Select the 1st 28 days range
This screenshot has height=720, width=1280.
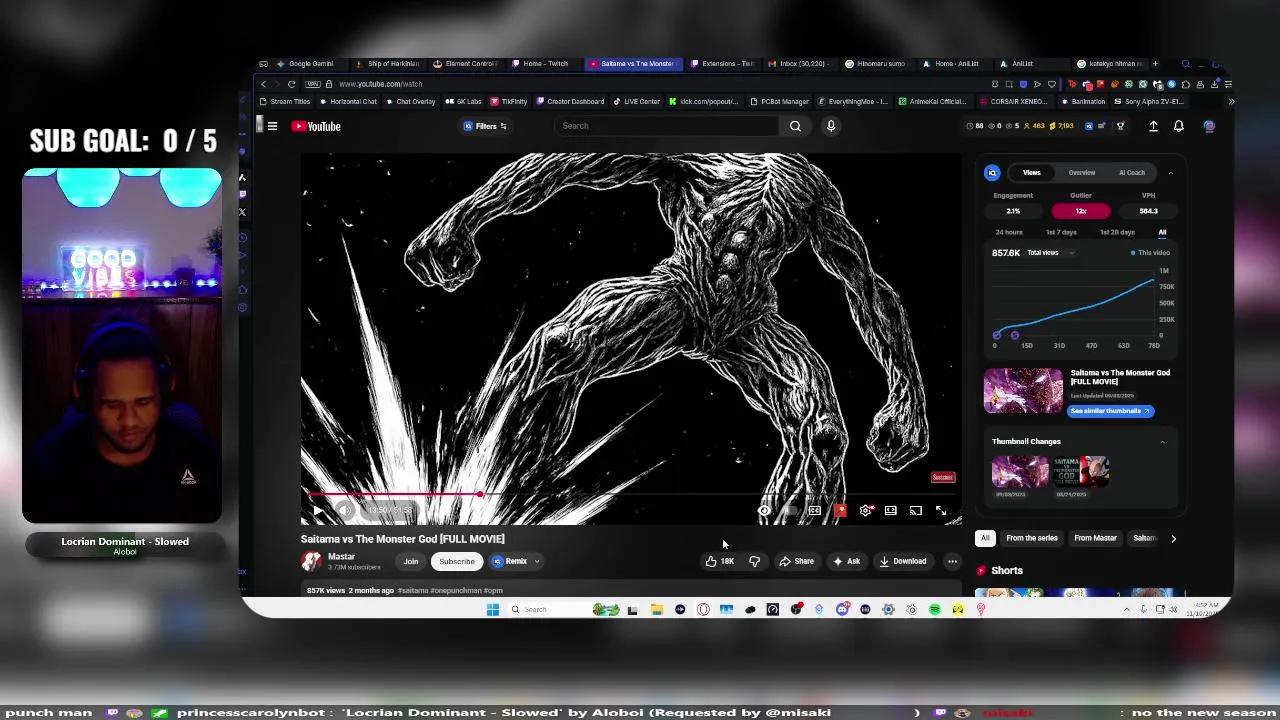(1117, 232)
